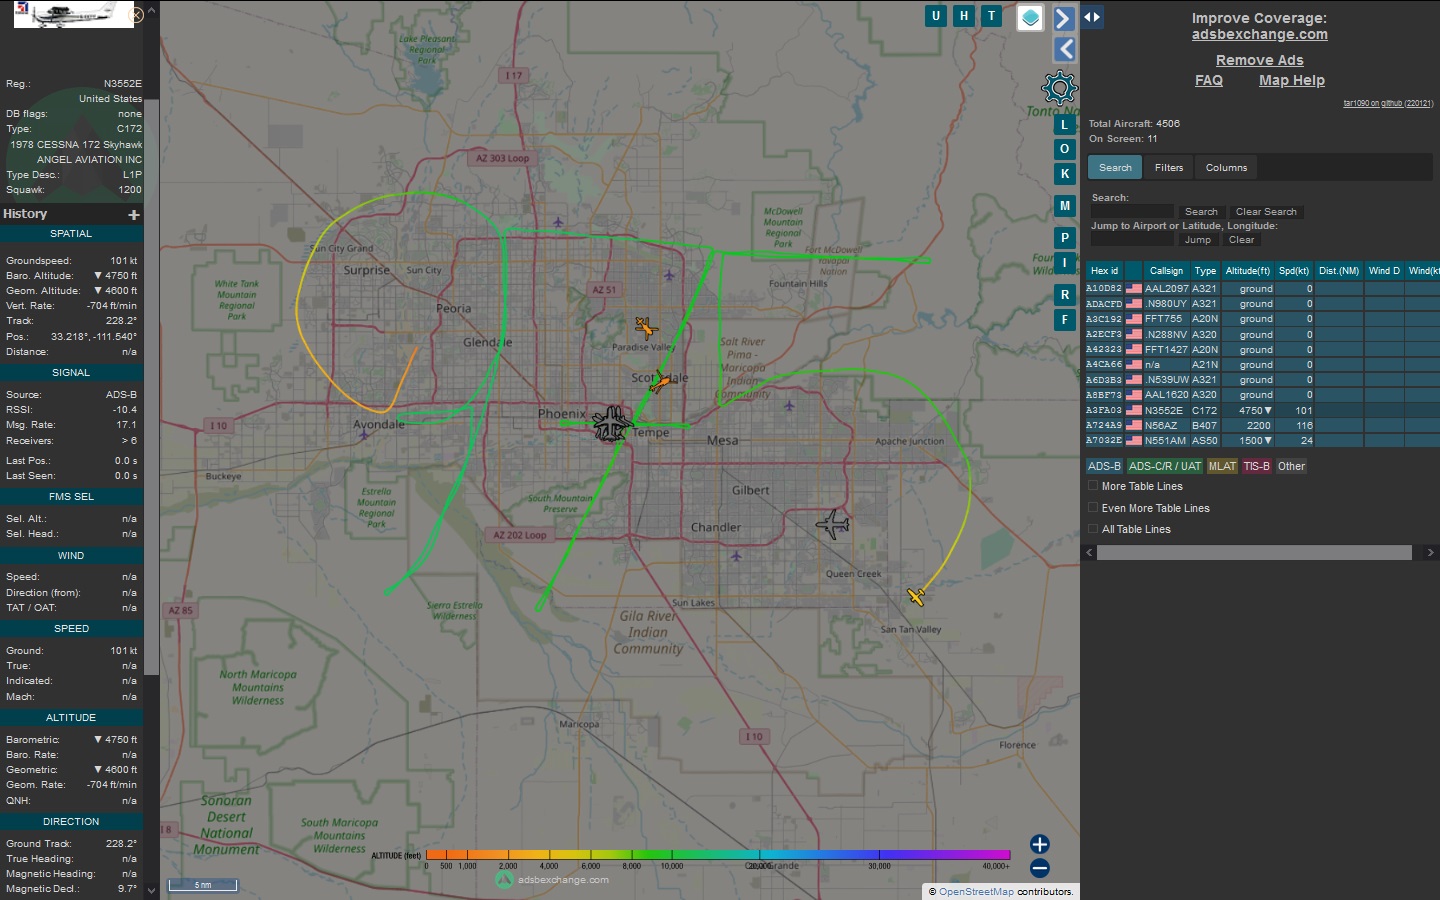1440x900 pixels.
Task: Click the TIS-B source legend label
Action: tap(1256, 466)
